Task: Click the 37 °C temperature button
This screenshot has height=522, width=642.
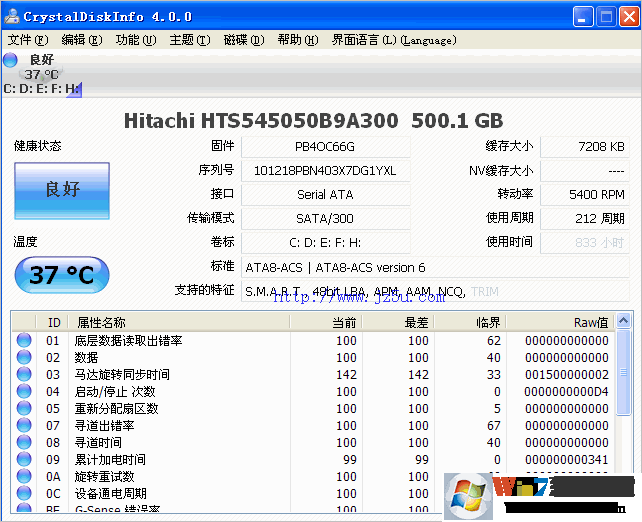Action: click(62, 275)
